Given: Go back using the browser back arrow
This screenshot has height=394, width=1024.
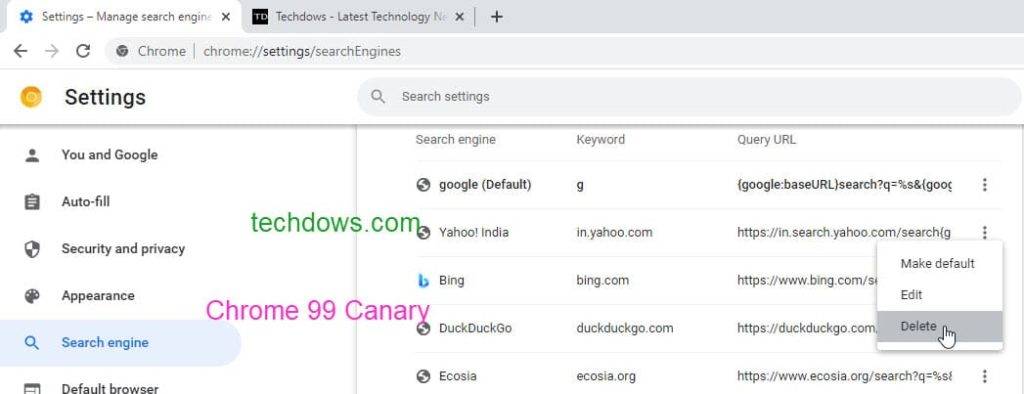Looking at the screenshot, I should click(x=20, y=51).
